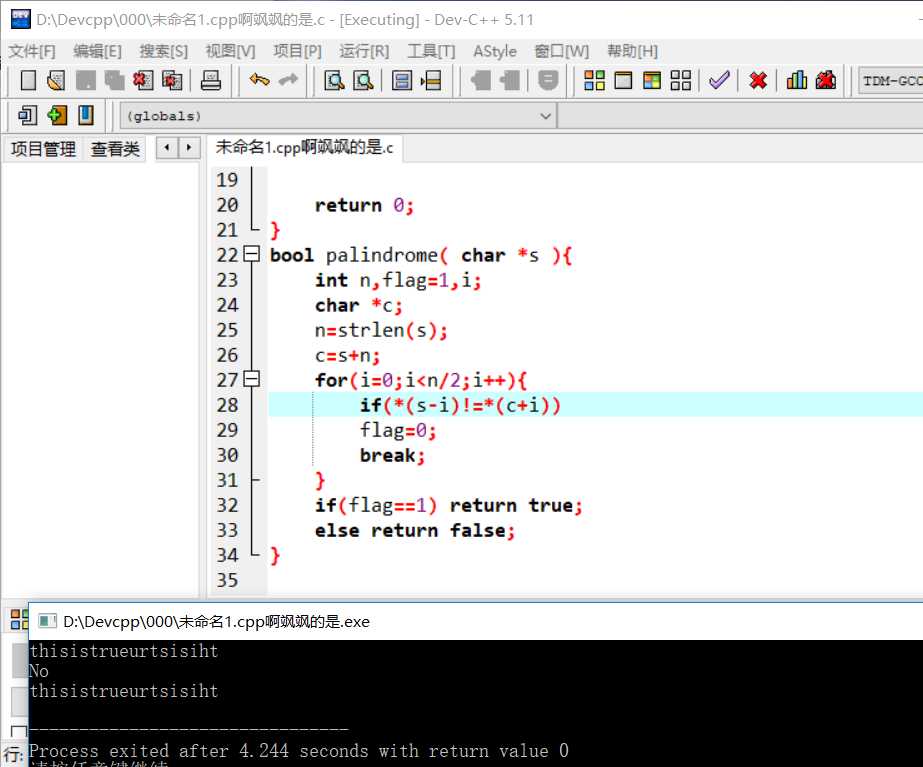Click the insert snippet toolbar icon
This screenshot has width=923, height=767.
(28, 115)
